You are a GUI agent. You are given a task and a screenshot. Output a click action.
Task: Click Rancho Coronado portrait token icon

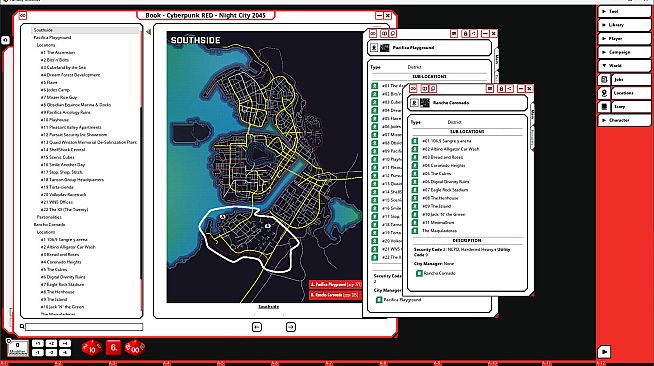414,103
